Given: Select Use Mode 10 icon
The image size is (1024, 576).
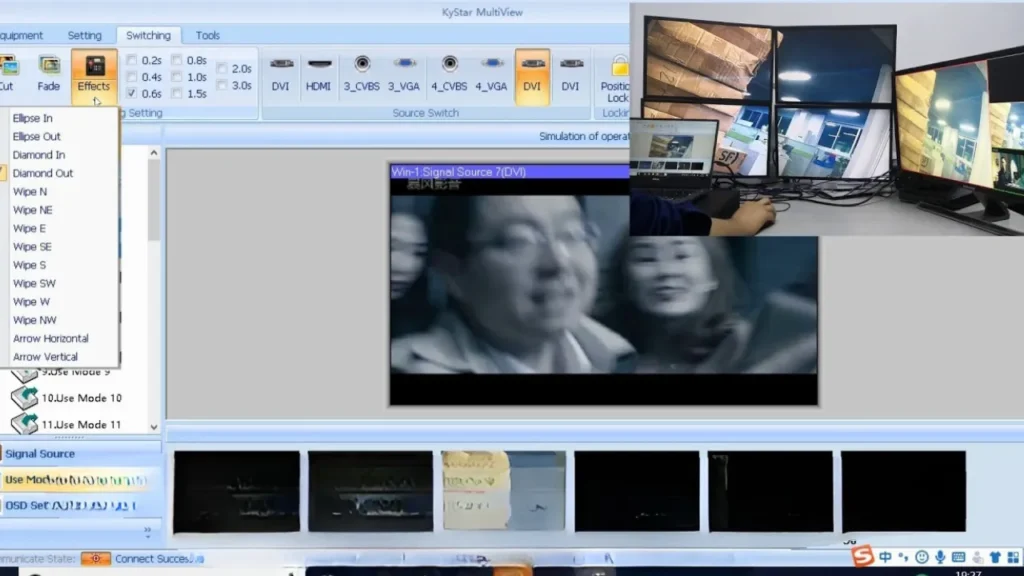Looking at the screenshot, I should pyautogui.click(x=24, y=398).
